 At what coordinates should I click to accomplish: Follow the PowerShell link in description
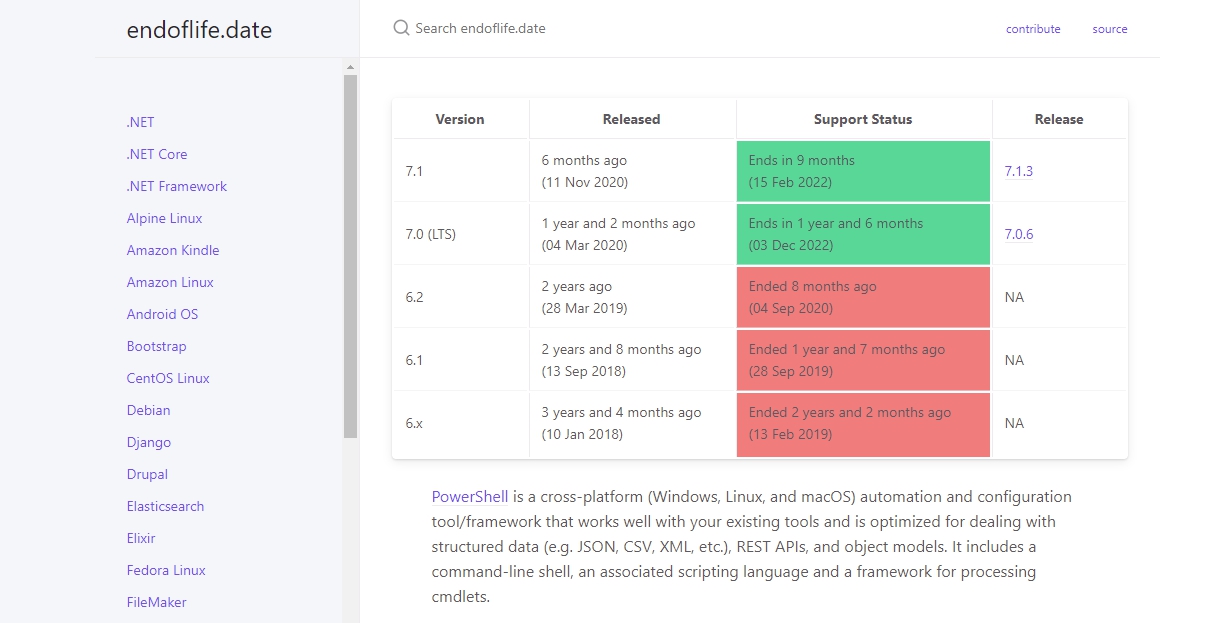click(470, 496)
